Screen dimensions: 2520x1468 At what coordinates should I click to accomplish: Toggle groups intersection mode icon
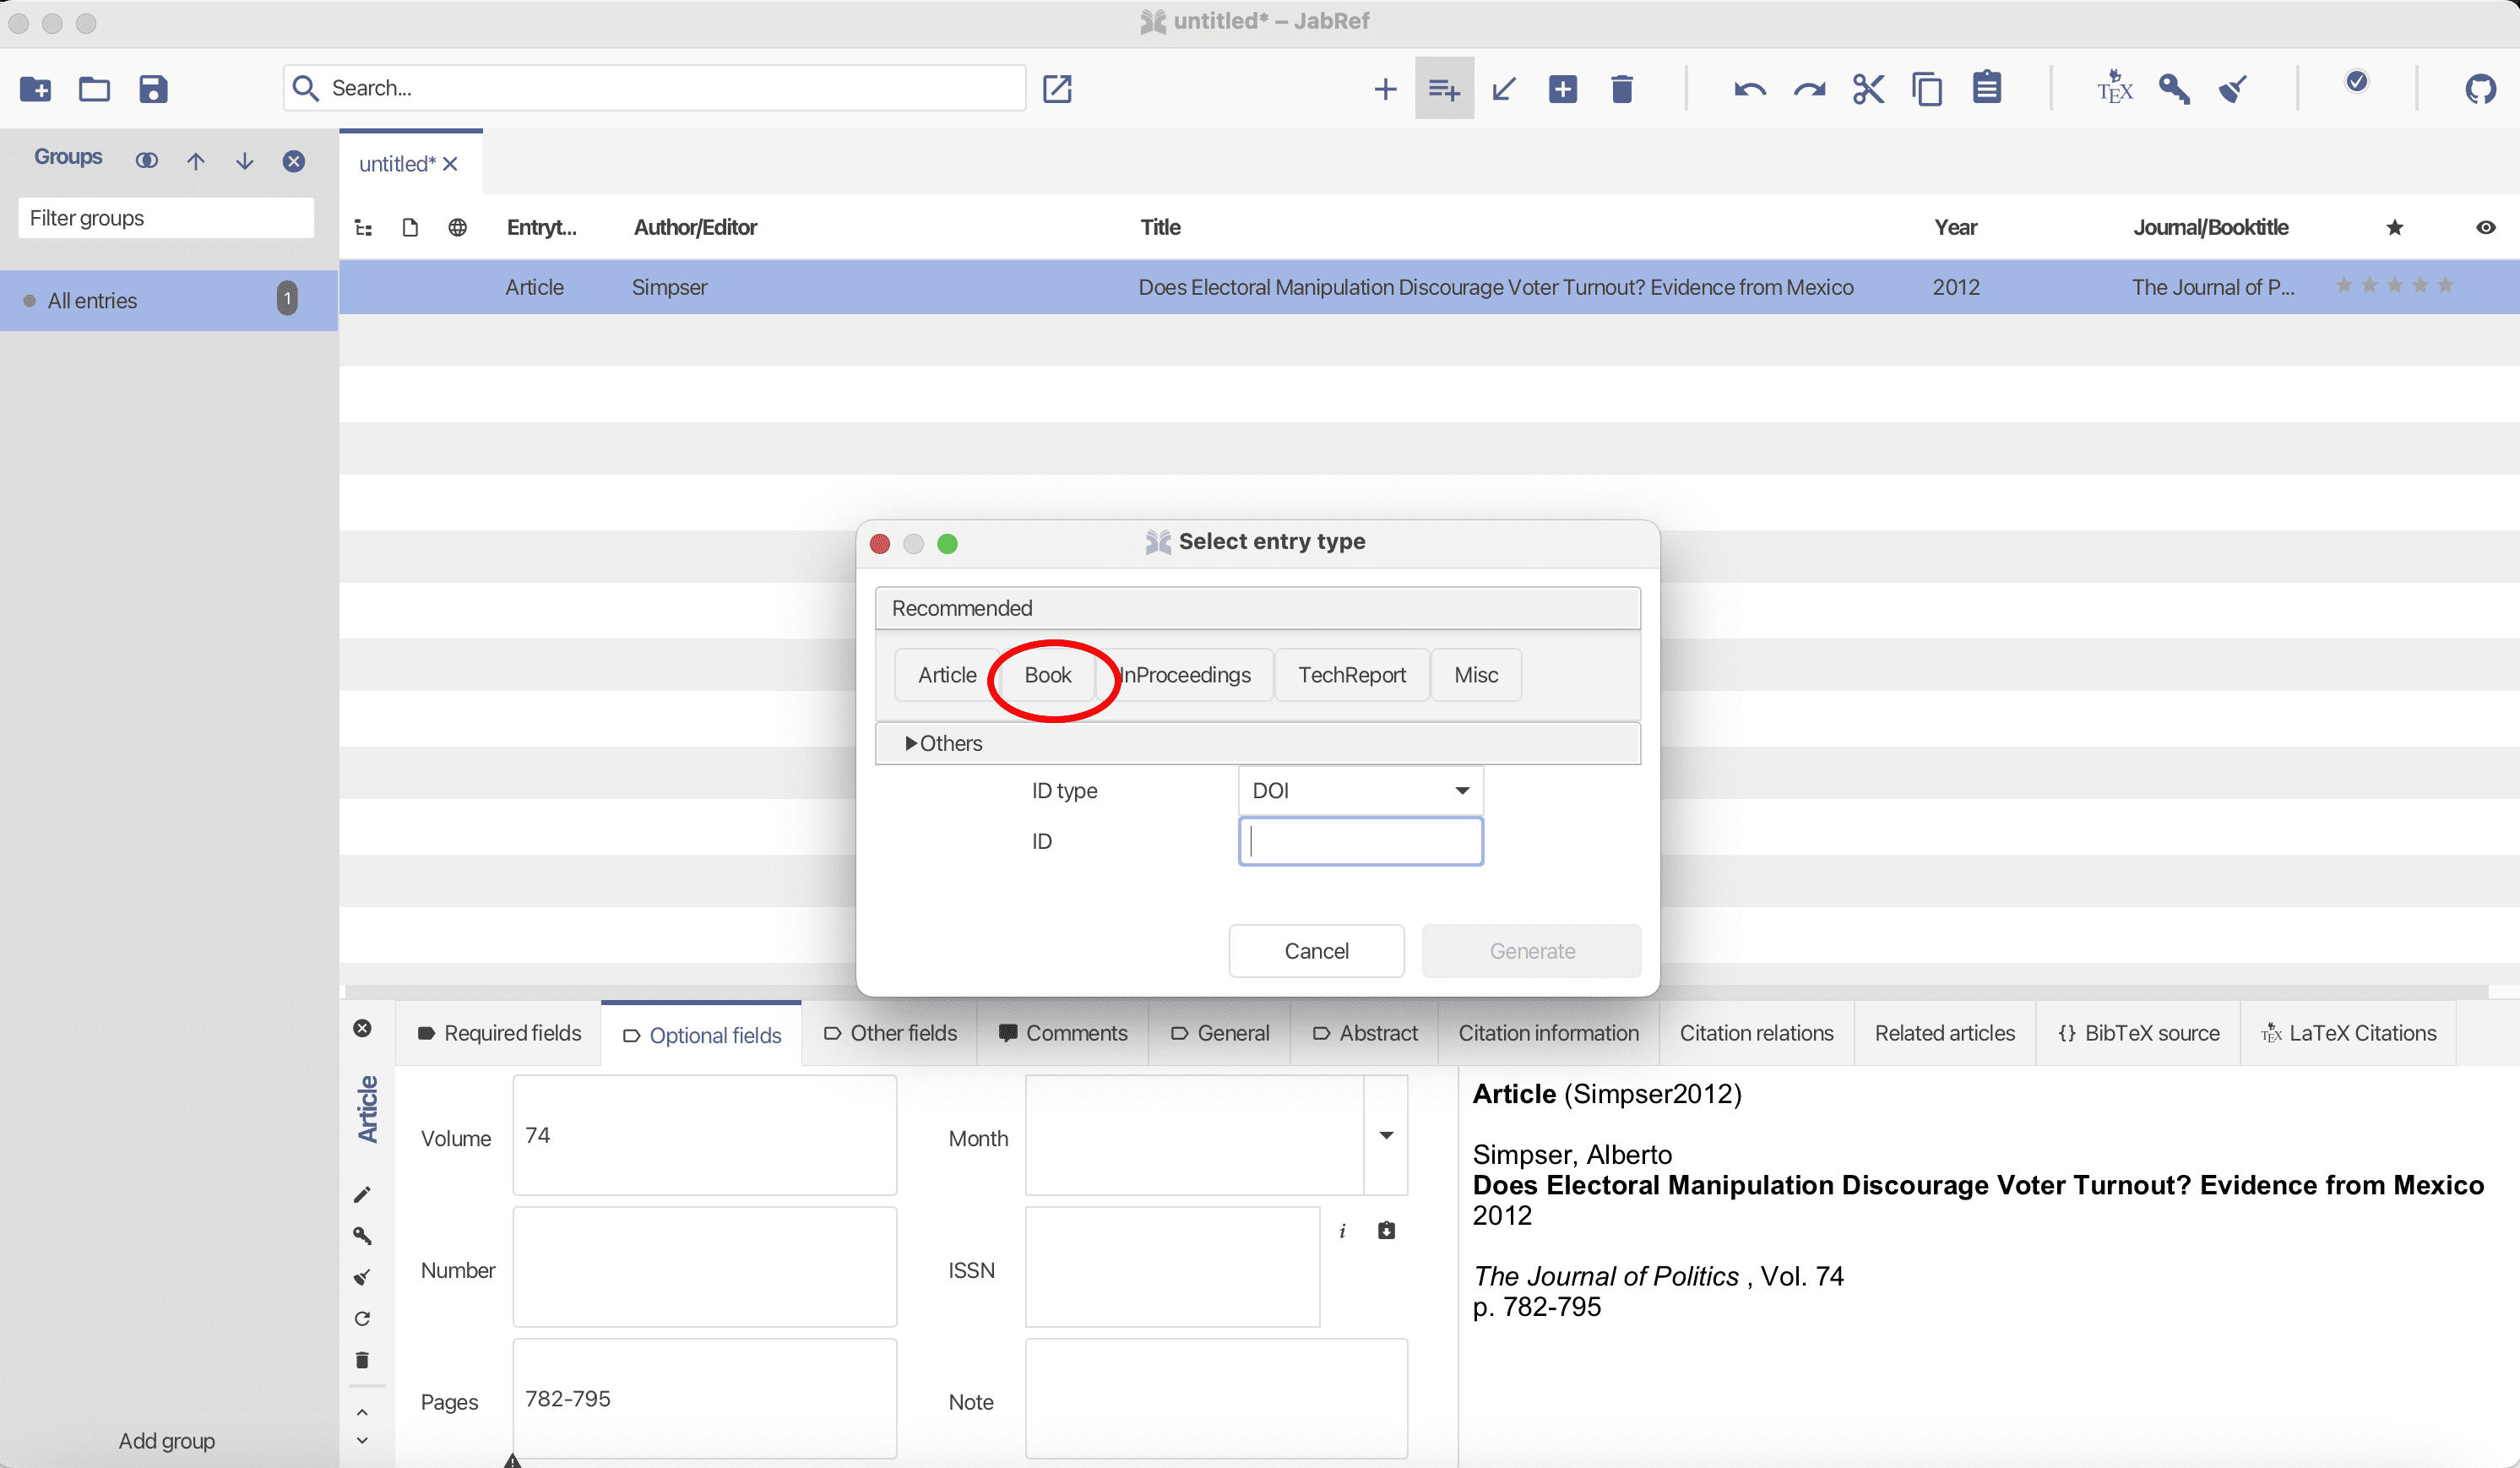pos(147,161)
